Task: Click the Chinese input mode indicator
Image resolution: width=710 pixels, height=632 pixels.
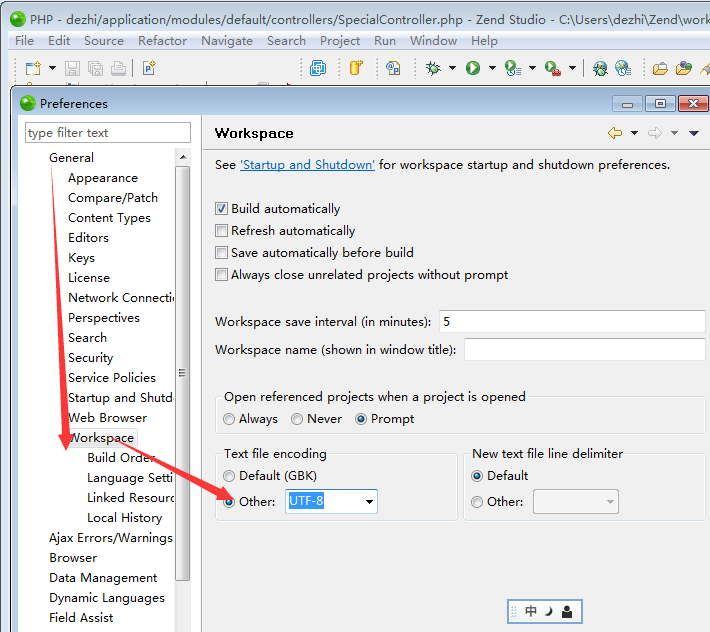Action: click(531, 612)
